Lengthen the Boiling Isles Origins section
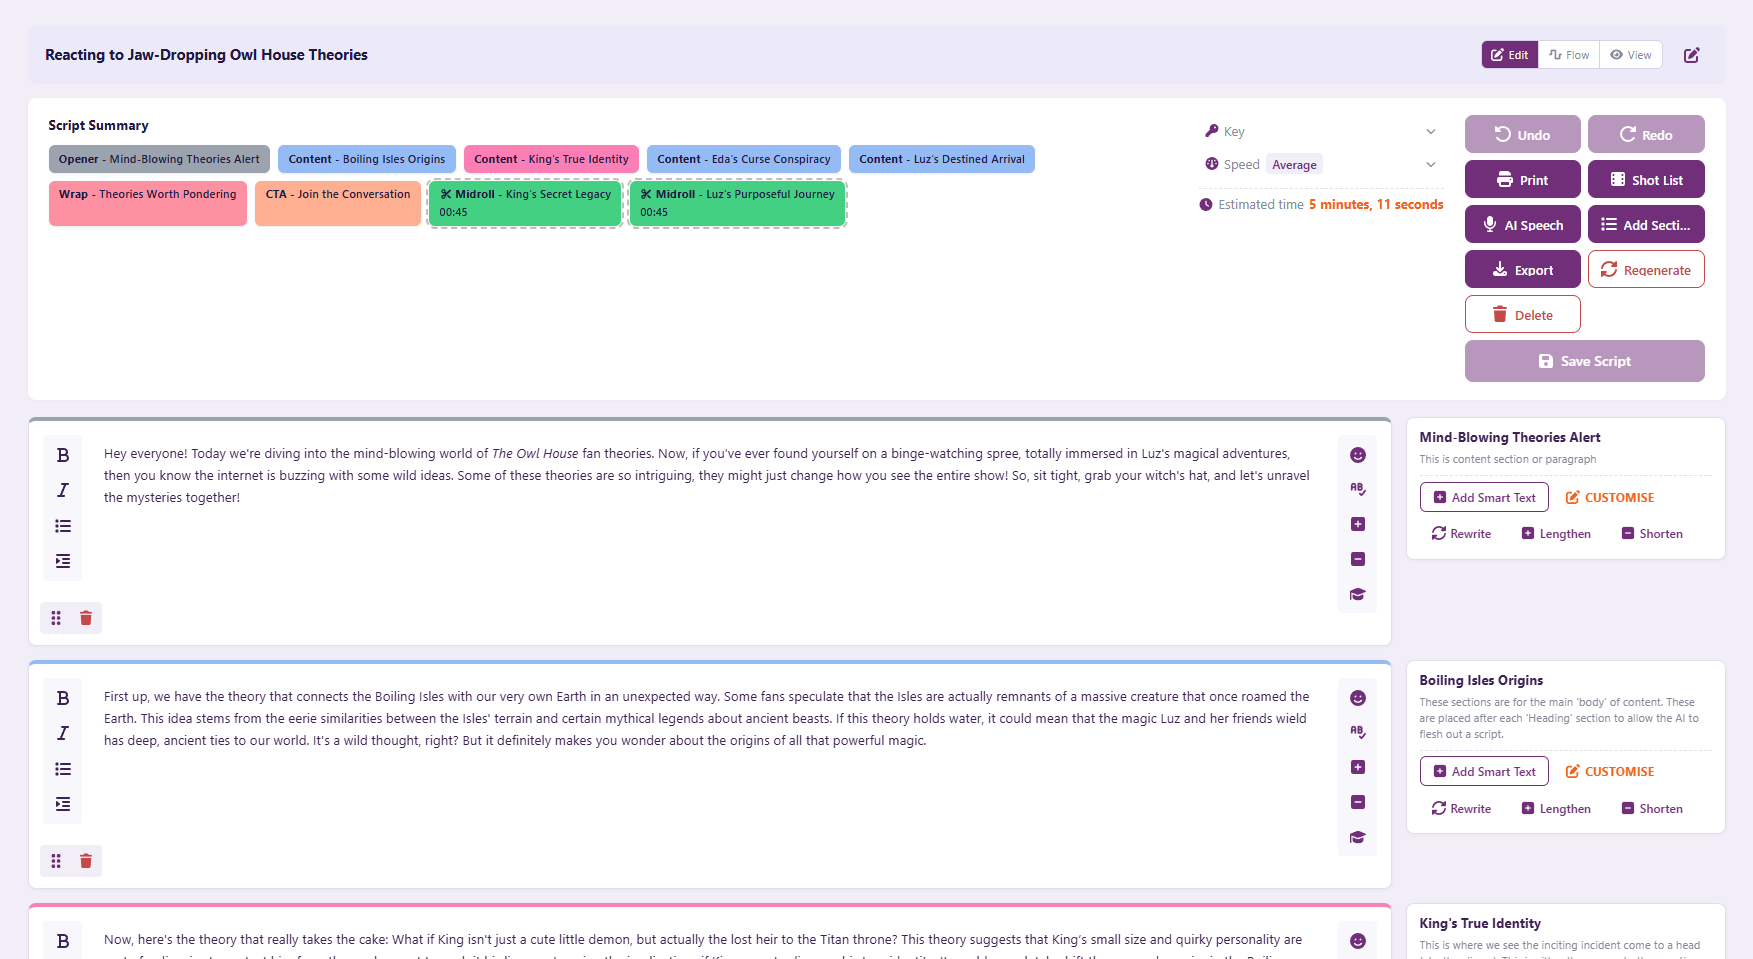 [x=1556, y=809]
